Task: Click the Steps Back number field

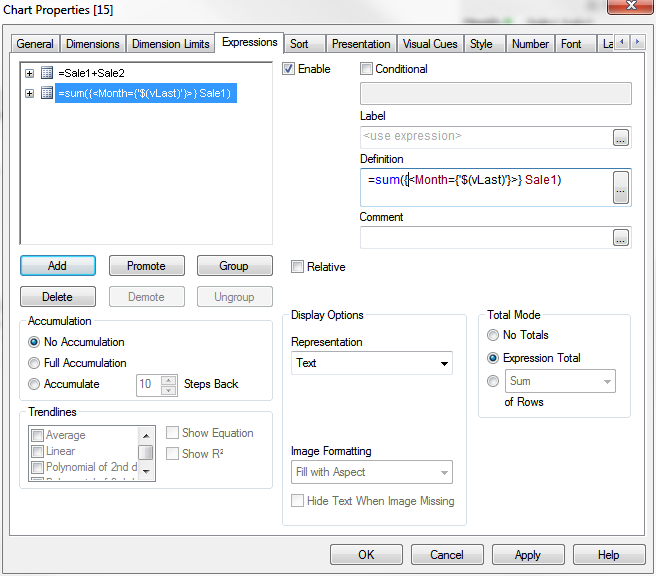Action: (x=149, y=385)
